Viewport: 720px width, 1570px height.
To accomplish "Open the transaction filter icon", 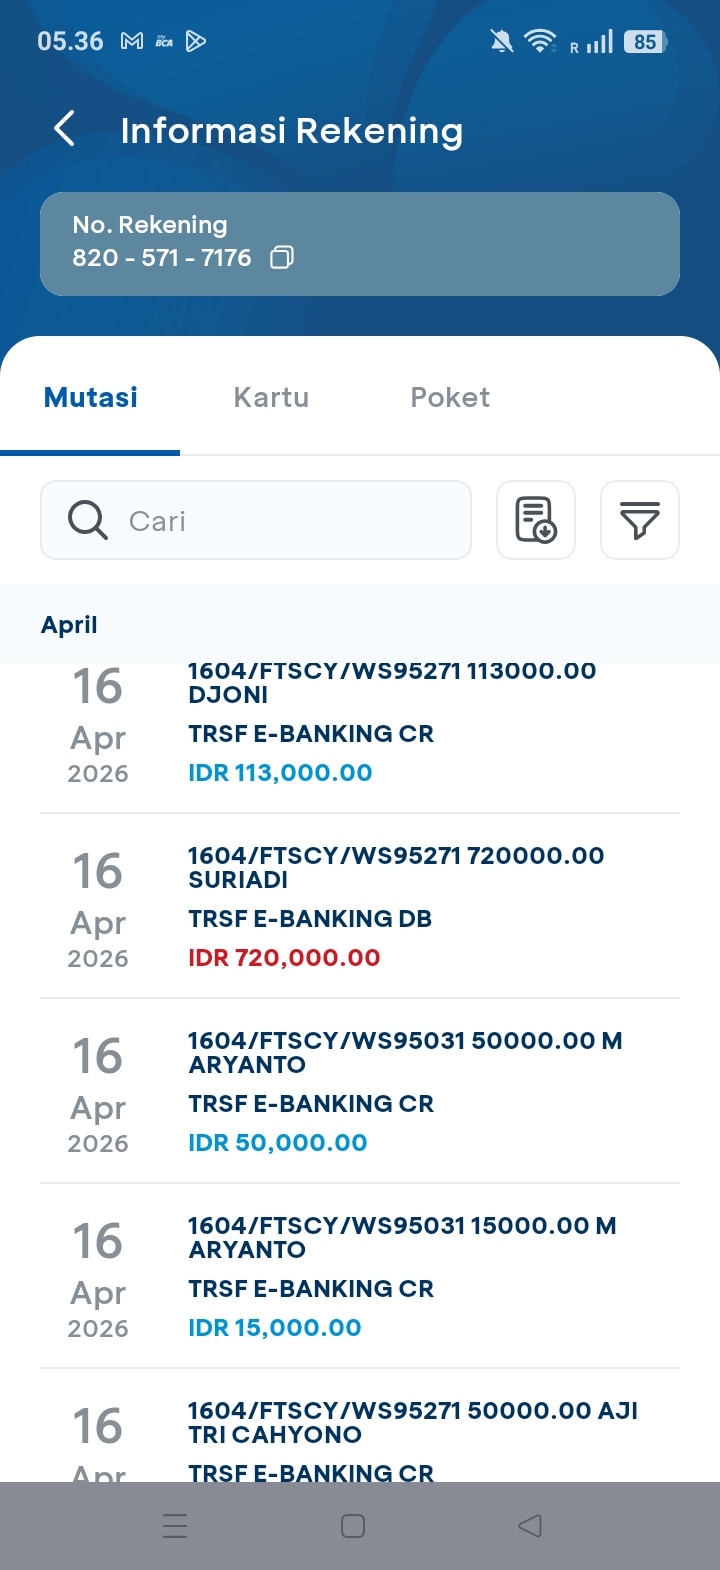I will [x=640, y=520].
